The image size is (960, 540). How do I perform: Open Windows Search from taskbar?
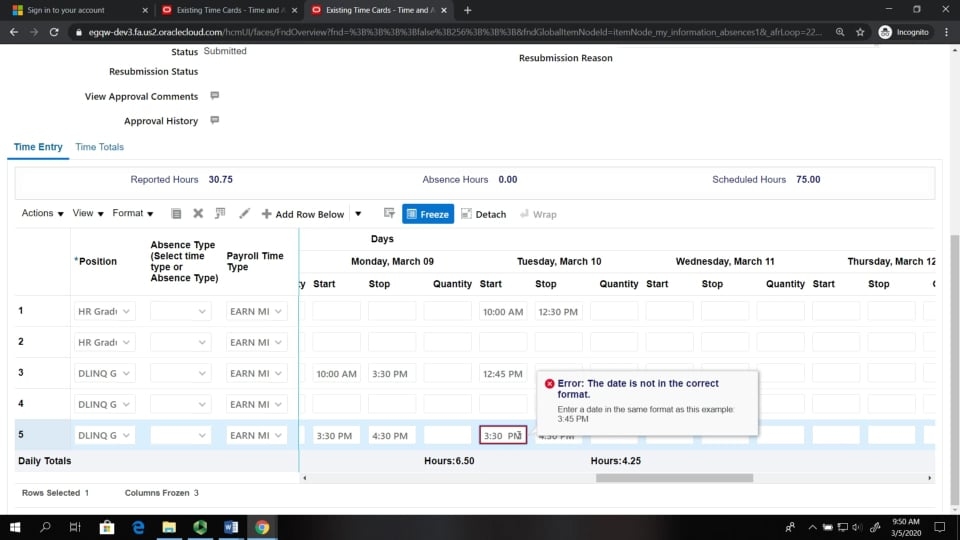click(45, 527)
